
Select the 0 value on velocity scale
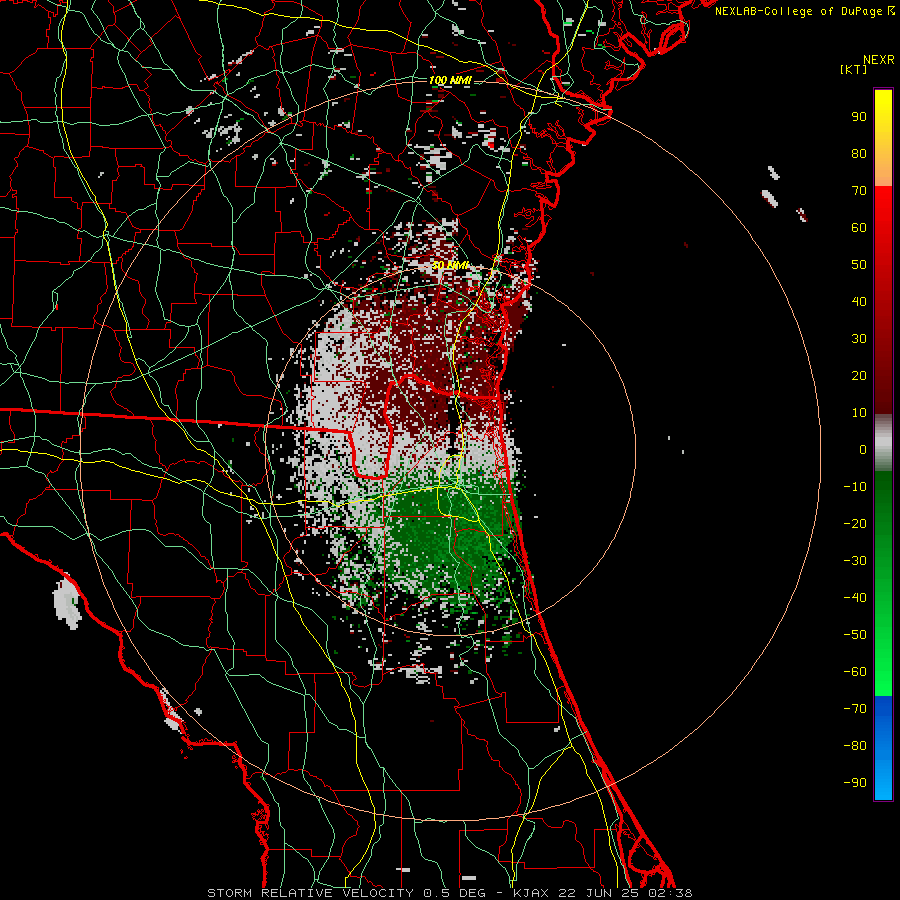(x=863, y=450)
